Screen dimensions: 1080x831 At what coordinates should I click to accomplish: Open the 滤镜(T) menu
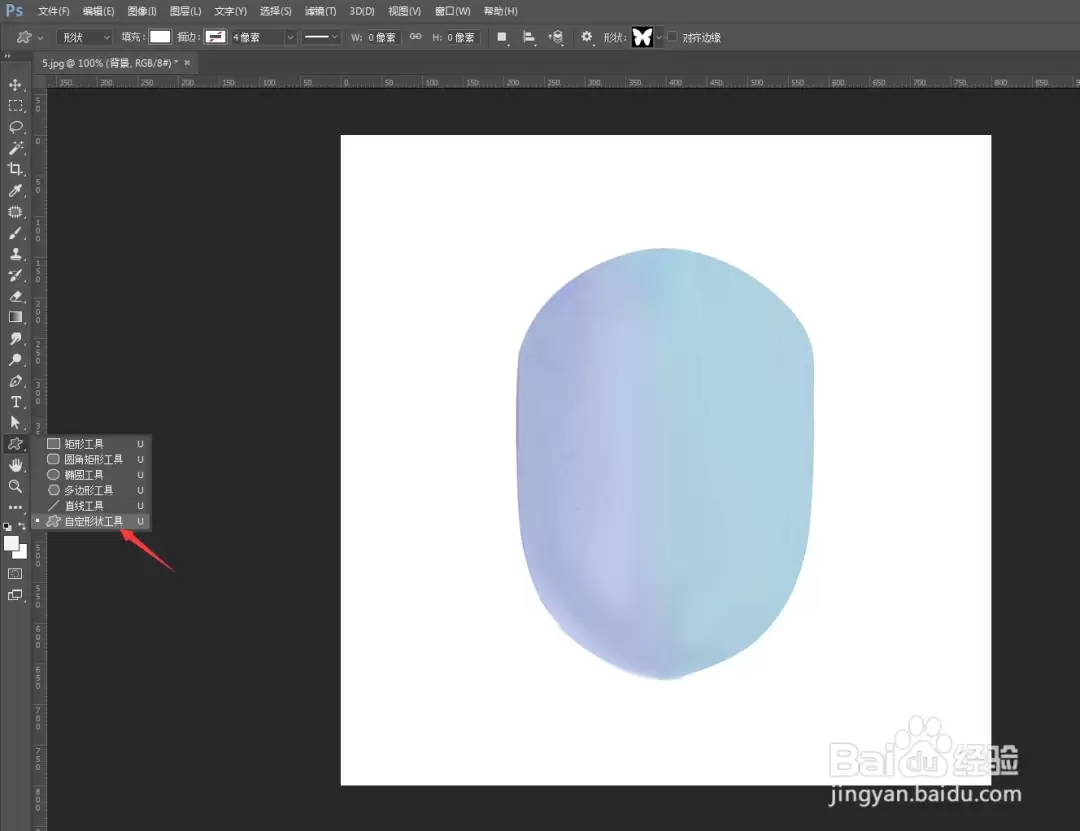[320, 11]
